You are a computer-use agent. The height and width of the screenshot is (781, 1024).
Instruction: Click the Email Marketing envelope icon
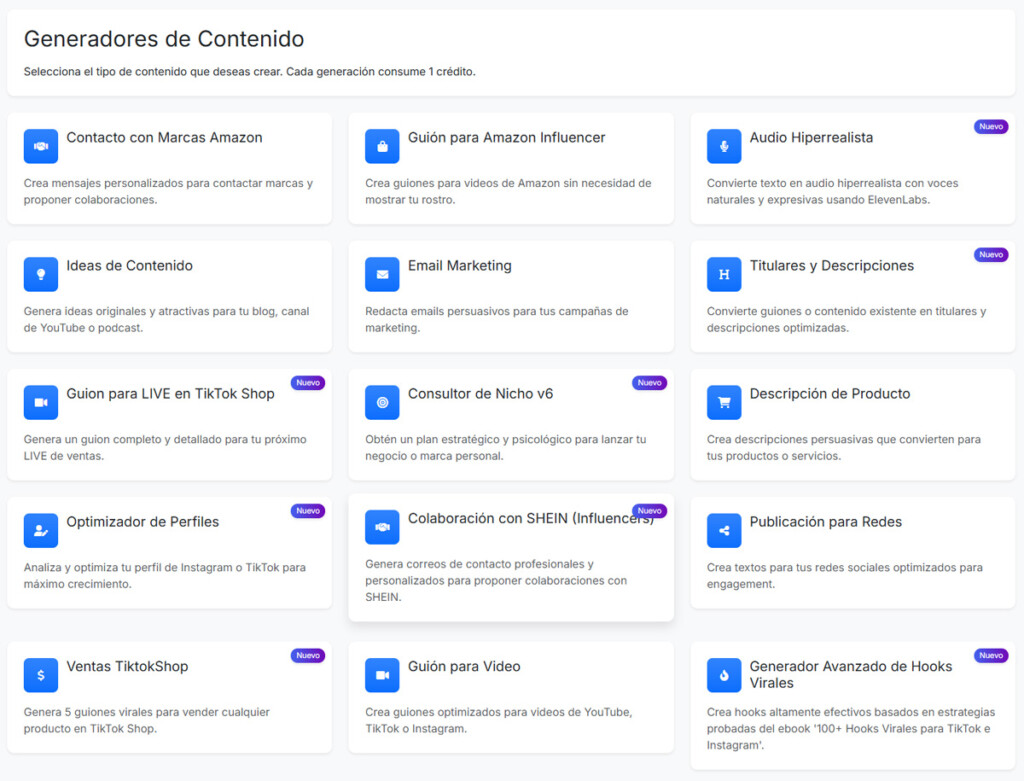(x=381, y=274)
